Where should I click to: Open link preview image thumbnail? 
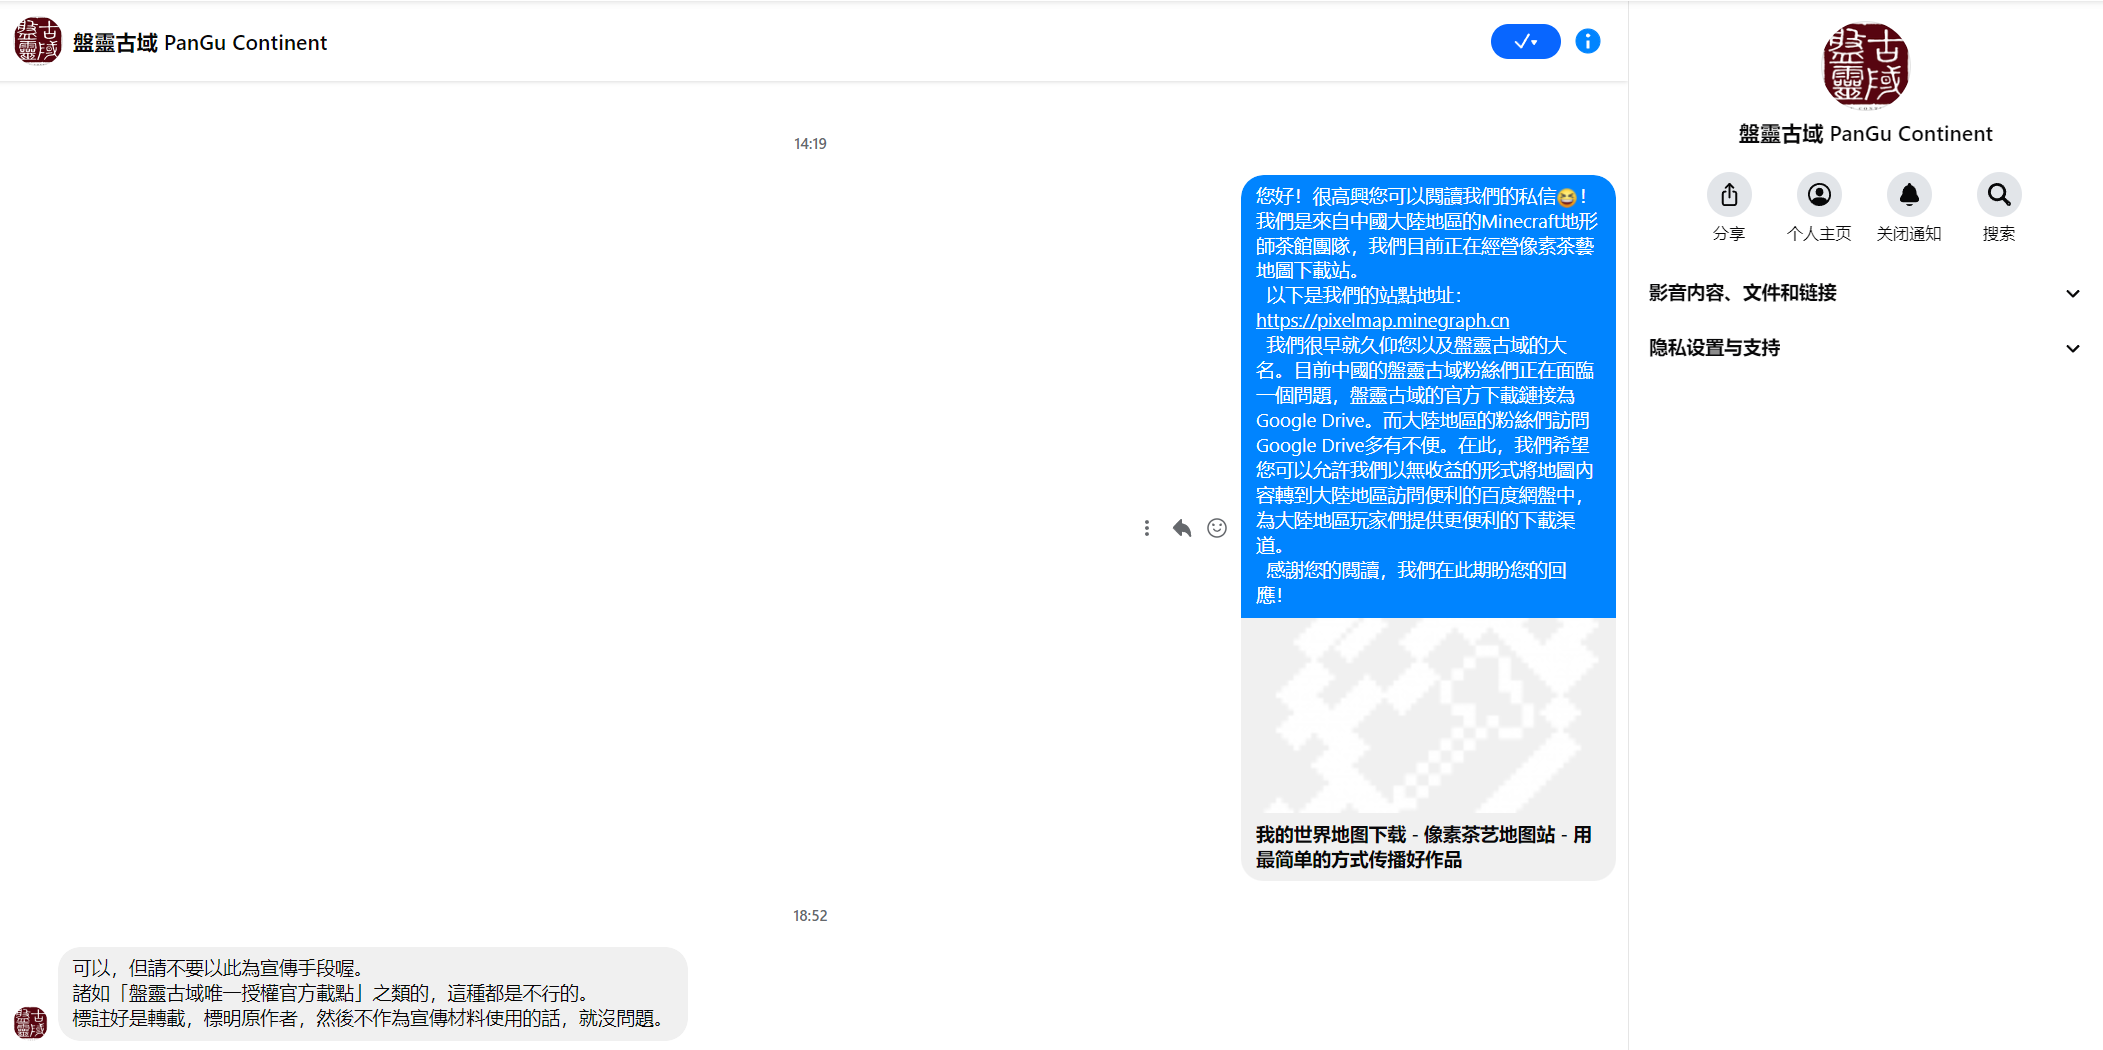[x=1428, y=715]
